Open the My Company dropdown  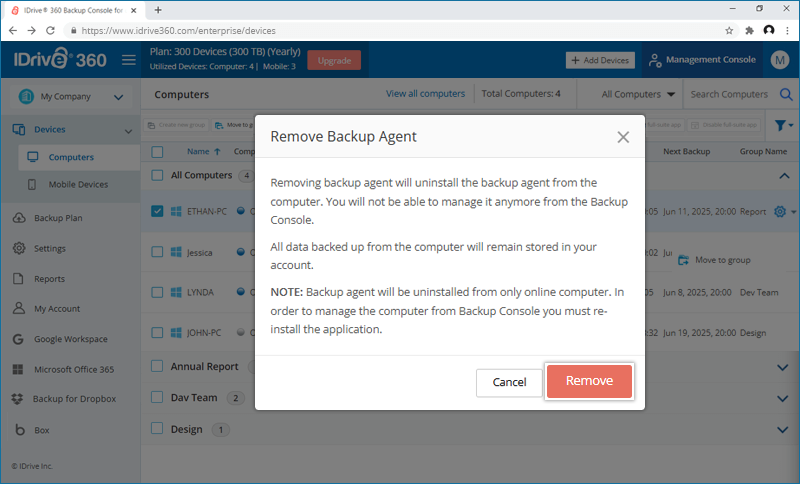click(69, 97)
